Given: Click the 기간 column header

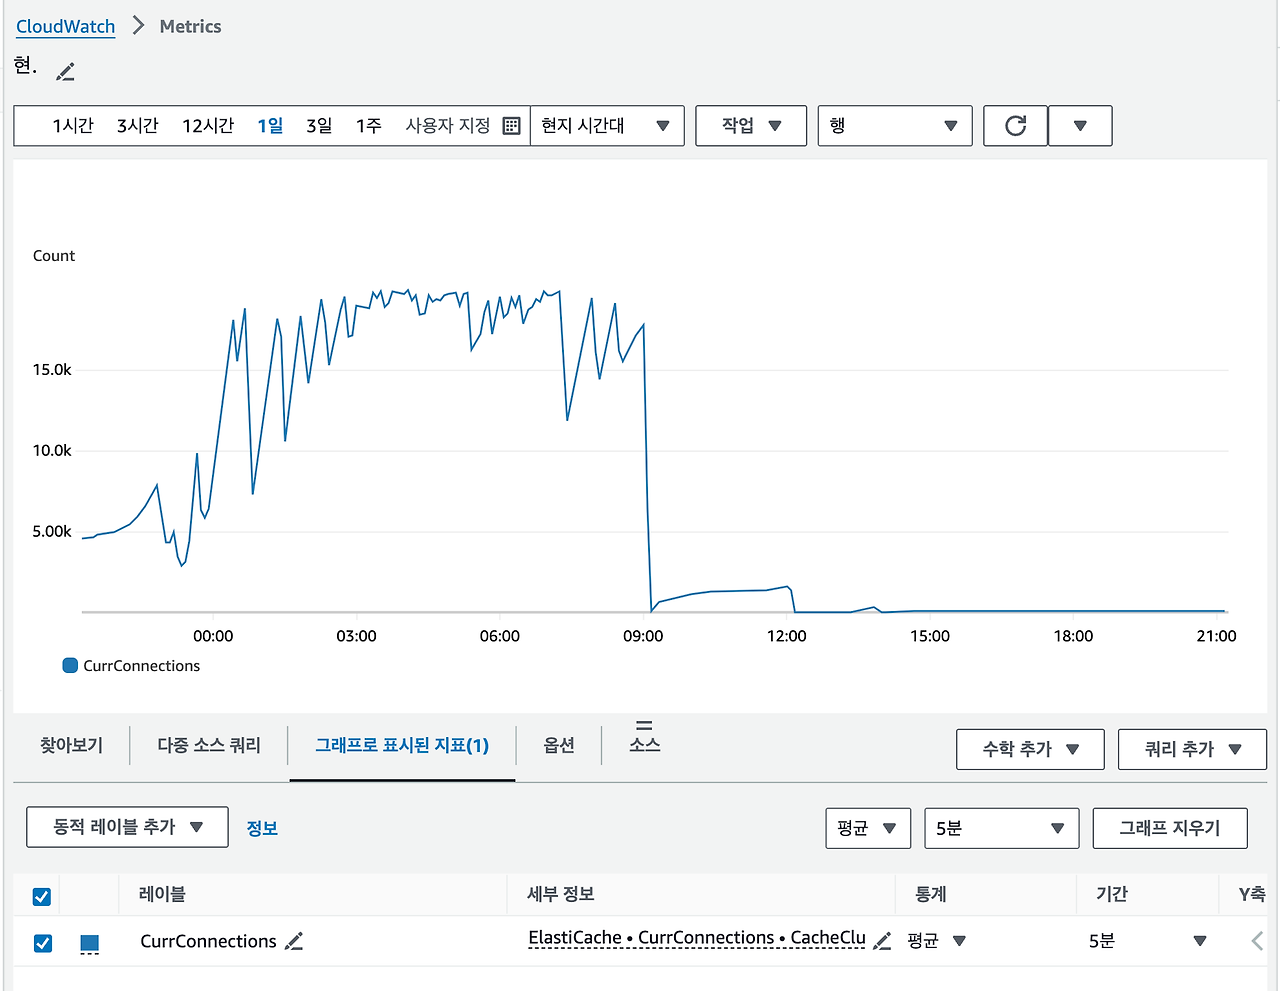Looking at the screenshot, I should [x=1112, y=894].
